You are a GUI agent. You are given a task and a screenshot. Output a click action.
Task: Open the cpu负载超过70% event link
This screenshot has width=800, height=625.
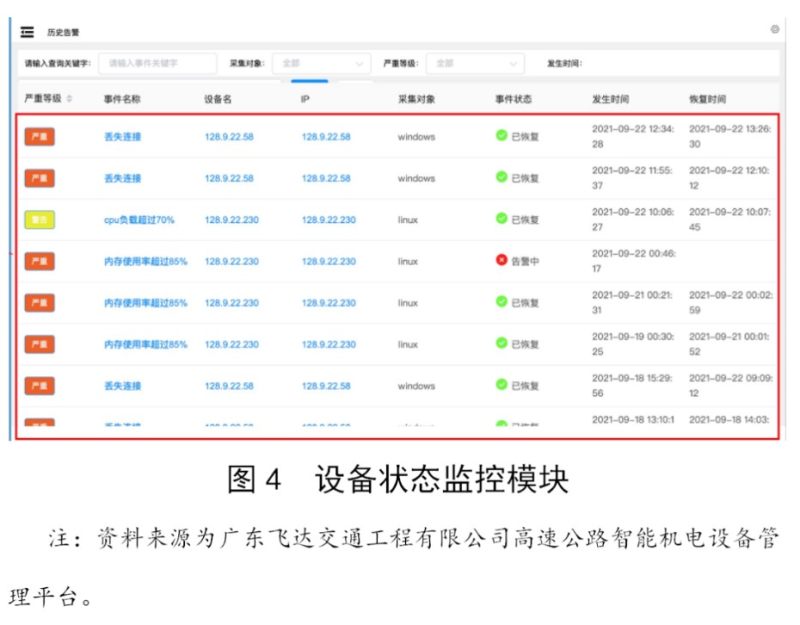coord(138,220)
